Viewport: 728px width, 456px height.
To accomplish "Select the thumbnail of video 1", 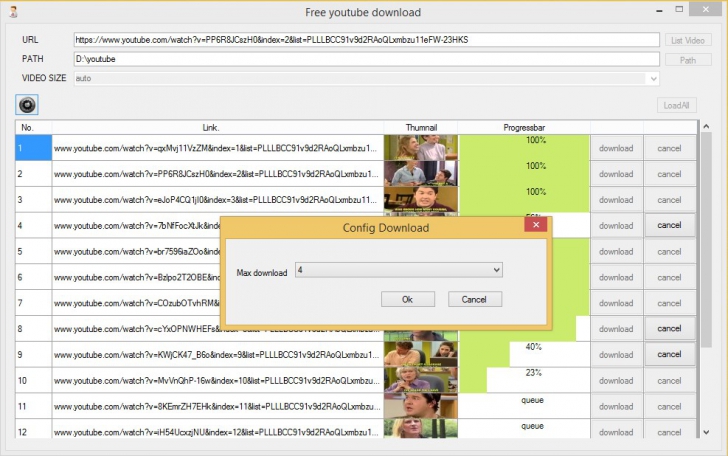I will click(x=421, y=148).
